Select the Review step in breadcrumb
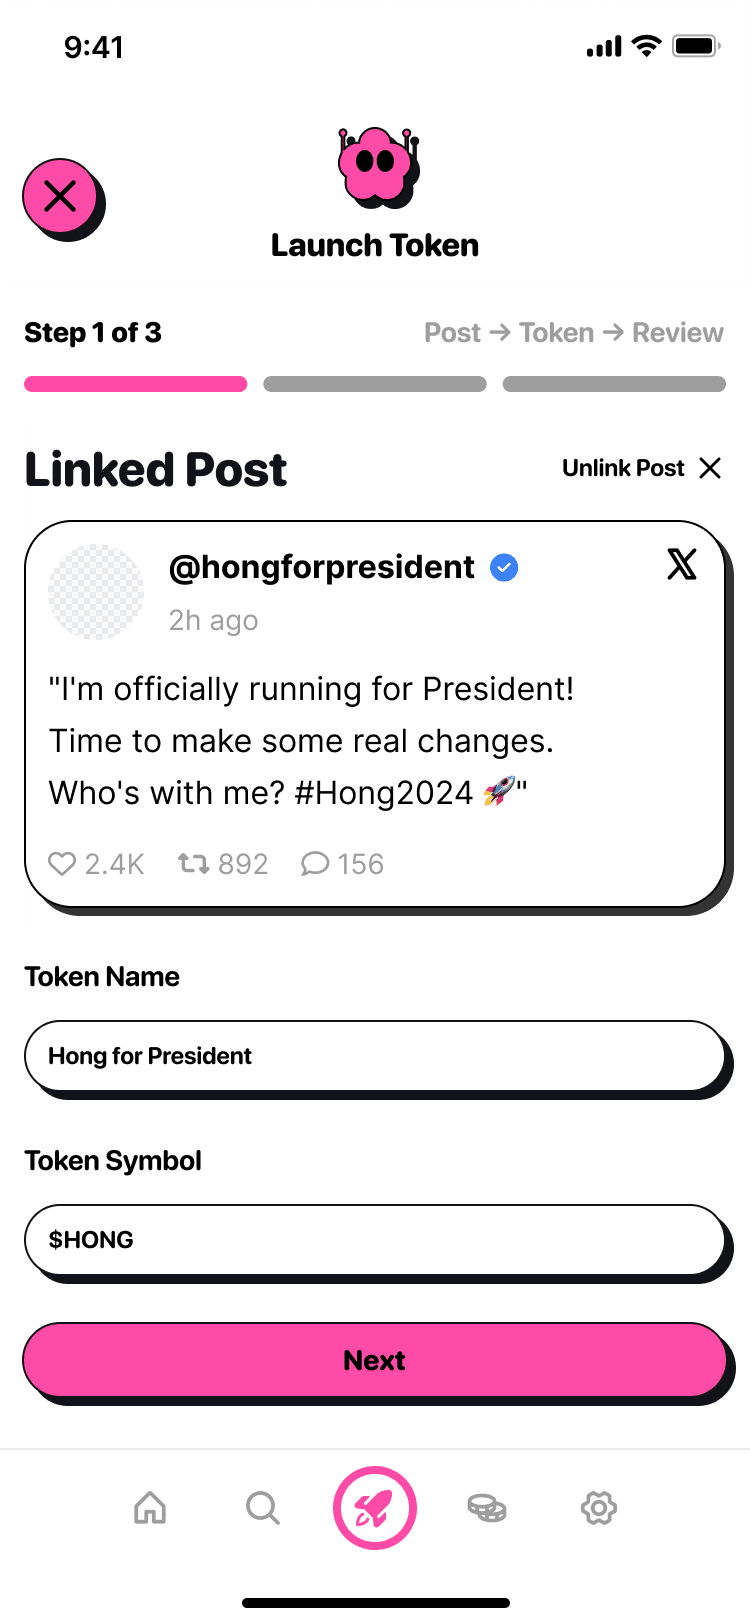 click(678, 333)
